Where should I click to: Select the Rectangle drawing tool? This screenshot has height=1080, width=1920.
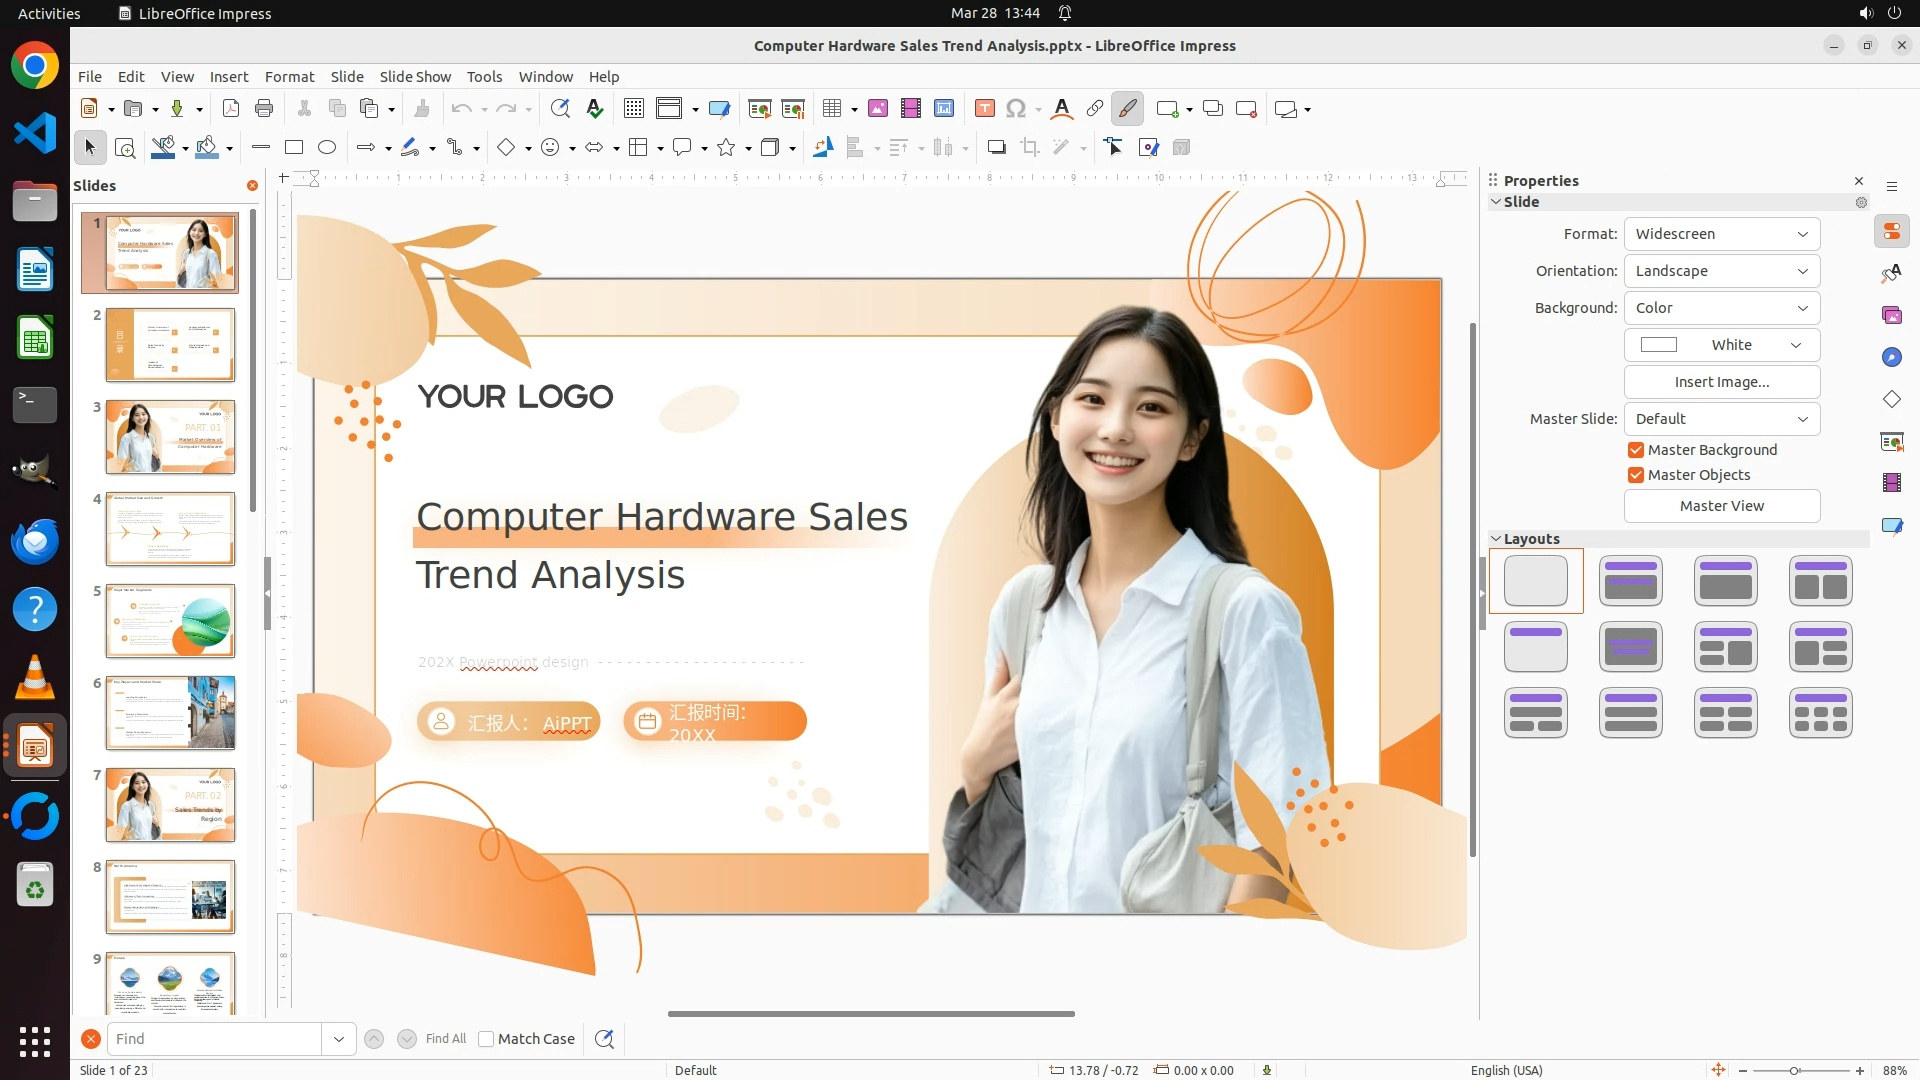294,148
